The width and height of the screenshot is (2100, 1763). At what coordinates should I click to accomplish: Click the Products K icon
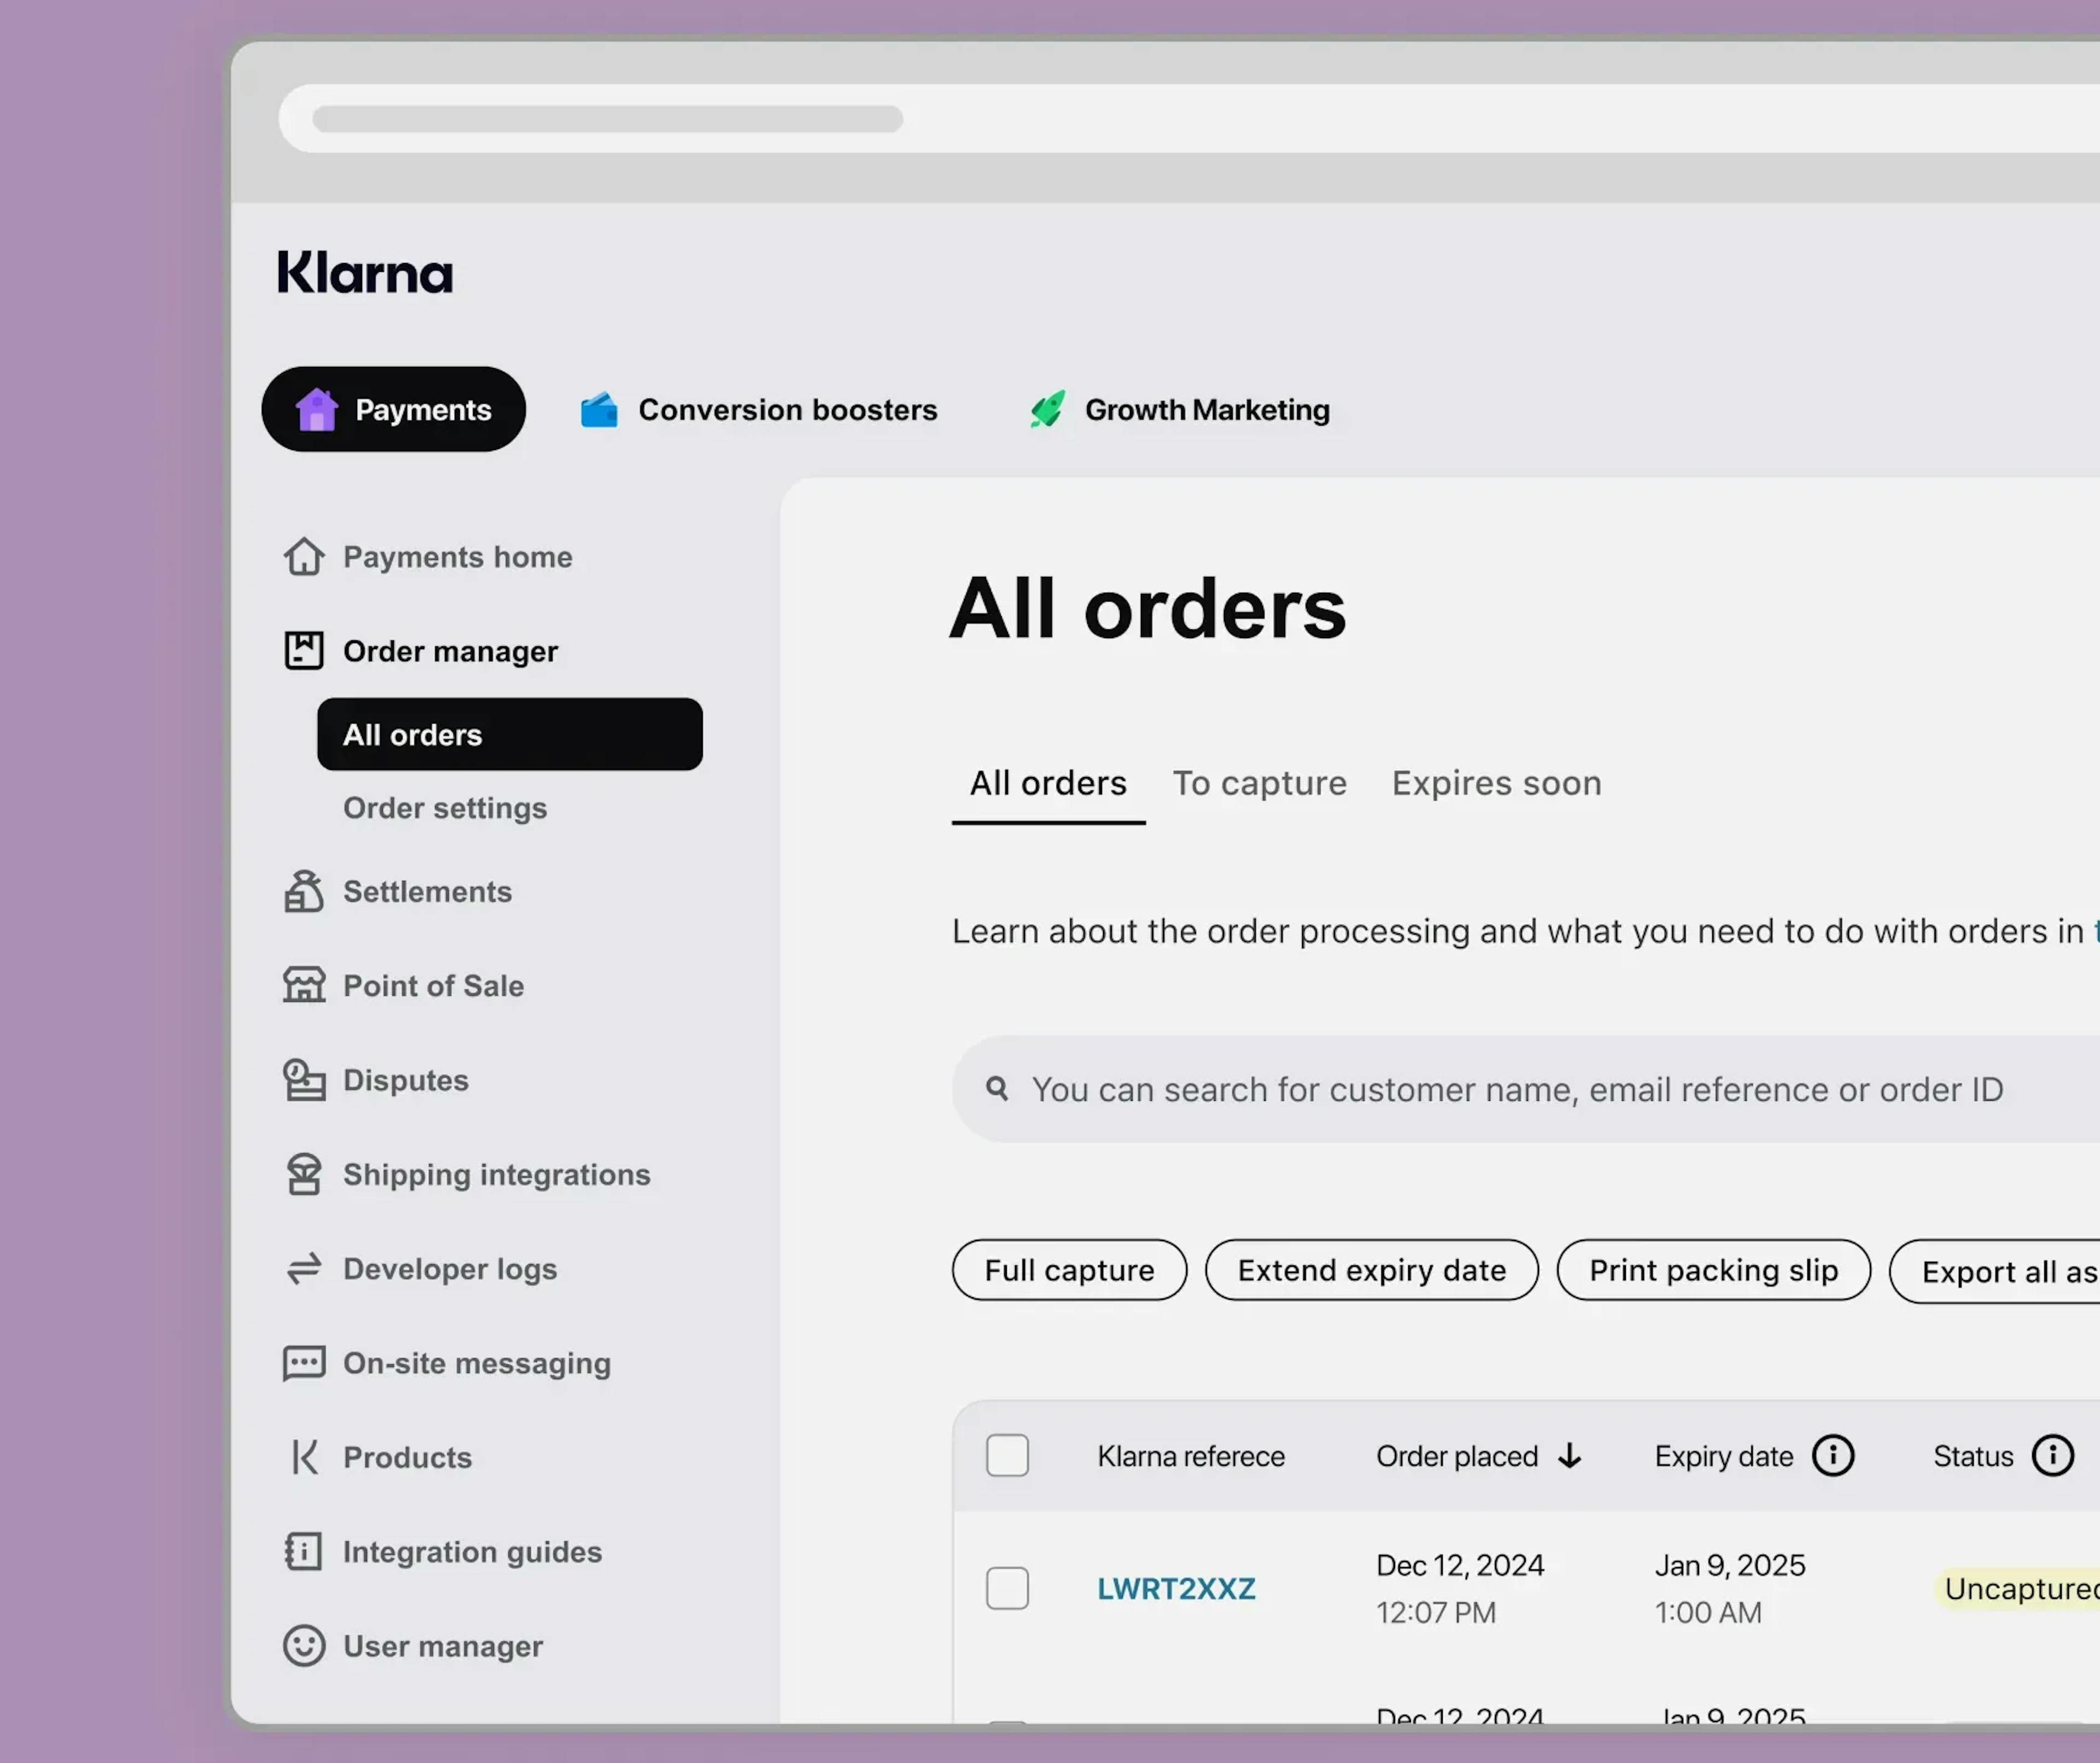click(x=305, y=1457)
